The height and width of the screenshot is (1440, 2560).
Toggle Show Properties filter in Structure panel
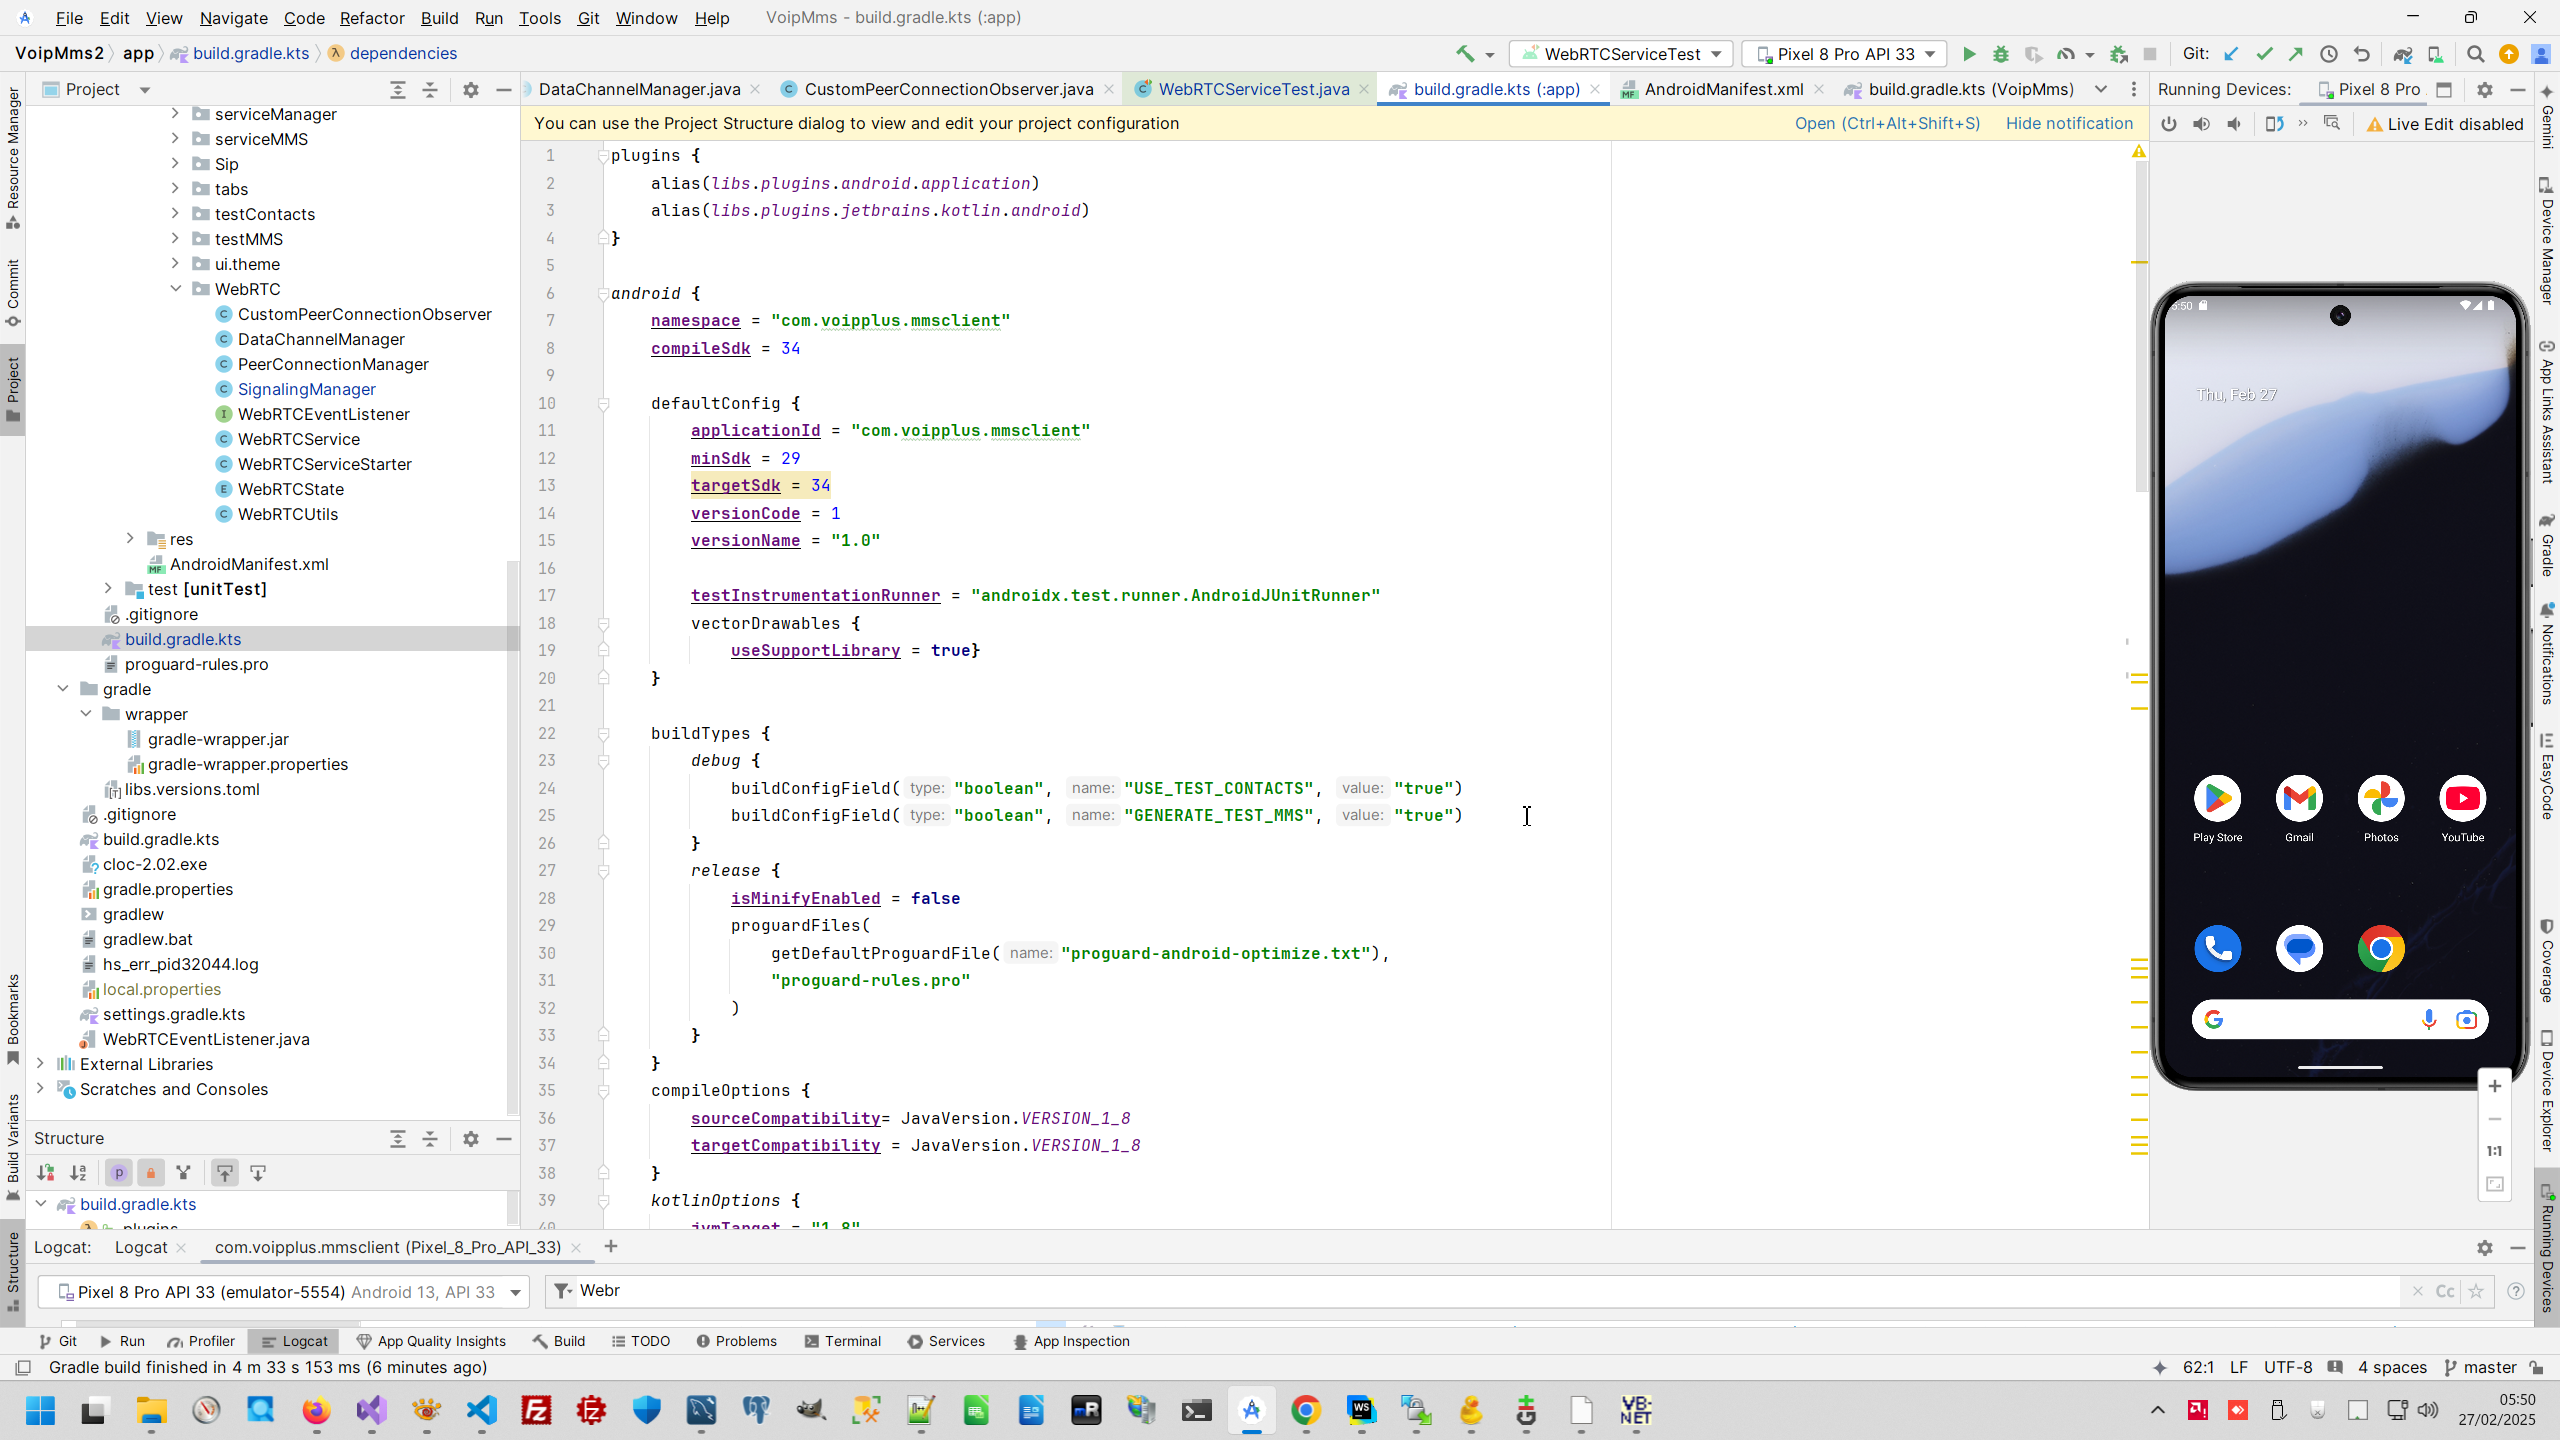click(x=119, y=1173)
